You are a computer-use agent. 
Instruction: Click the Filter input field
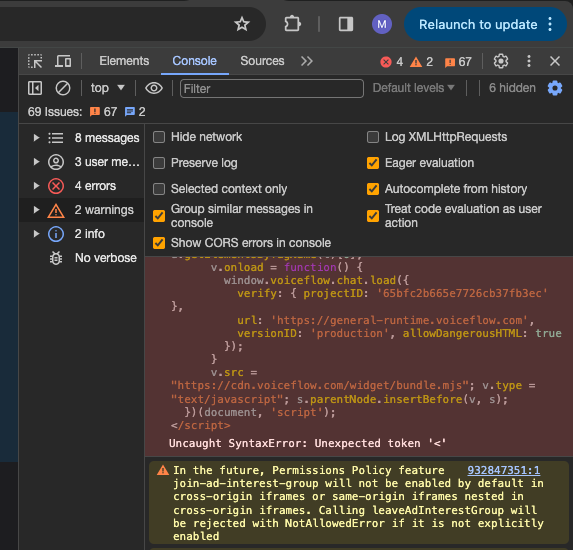pos(272,88)
